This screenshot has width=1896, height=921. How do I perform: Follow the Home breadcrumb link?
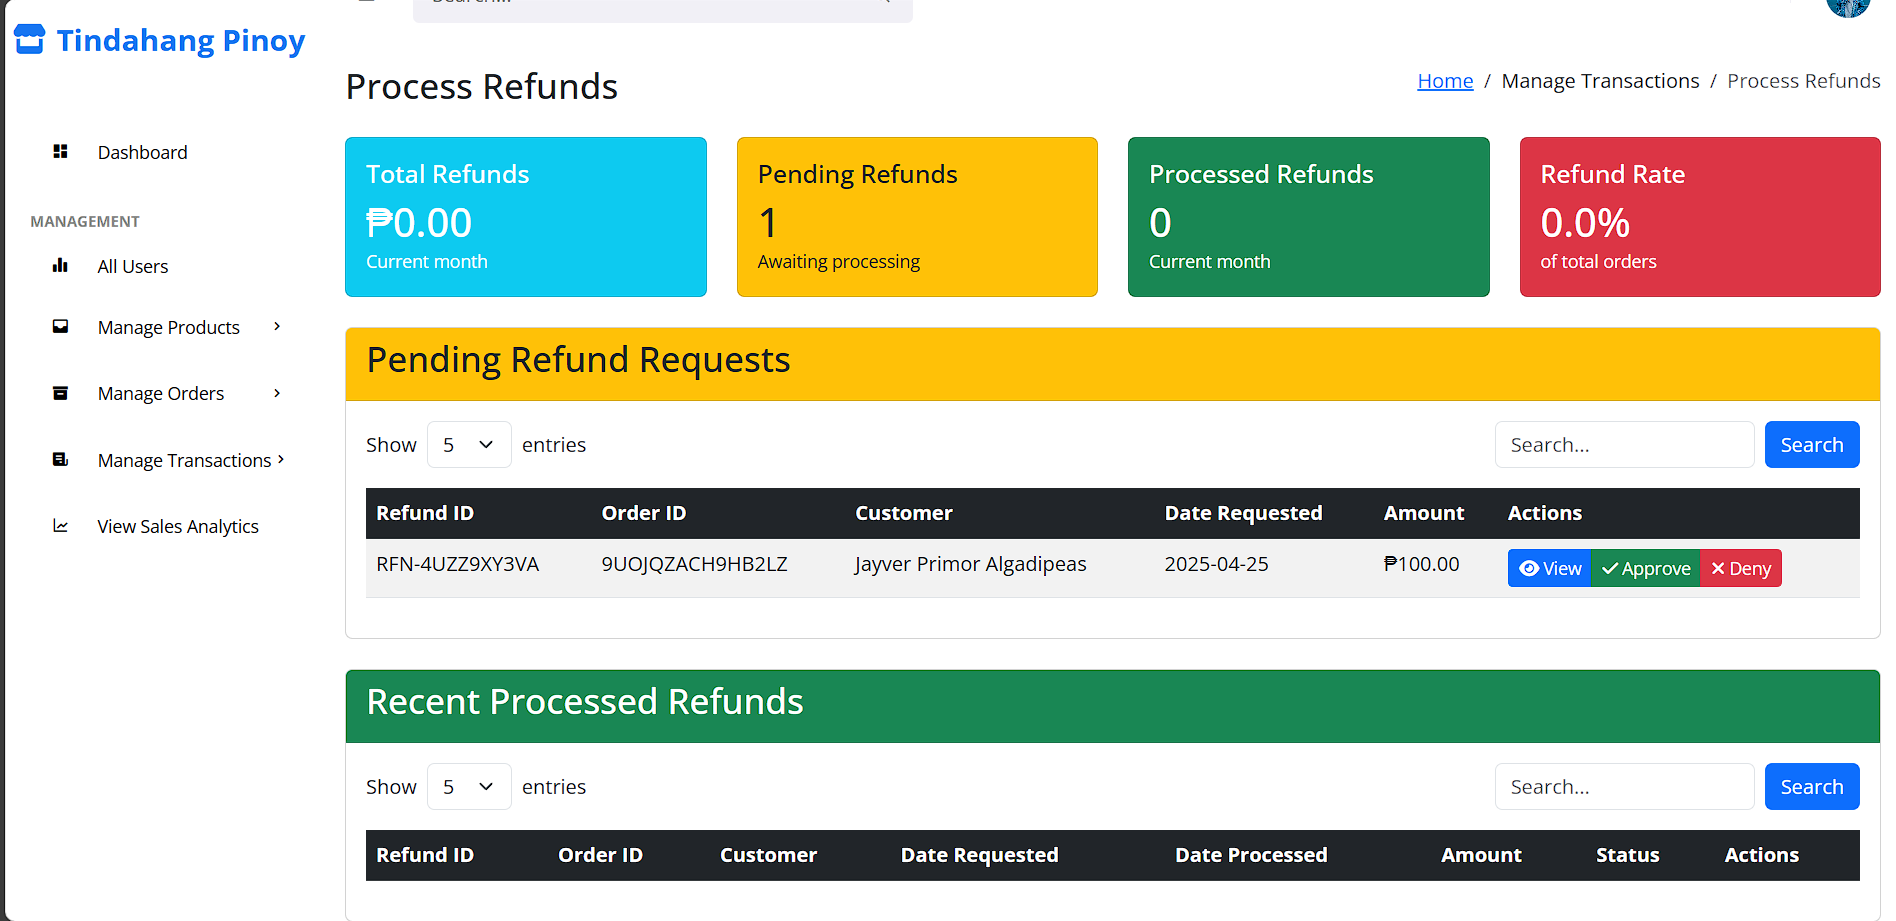1445,81
